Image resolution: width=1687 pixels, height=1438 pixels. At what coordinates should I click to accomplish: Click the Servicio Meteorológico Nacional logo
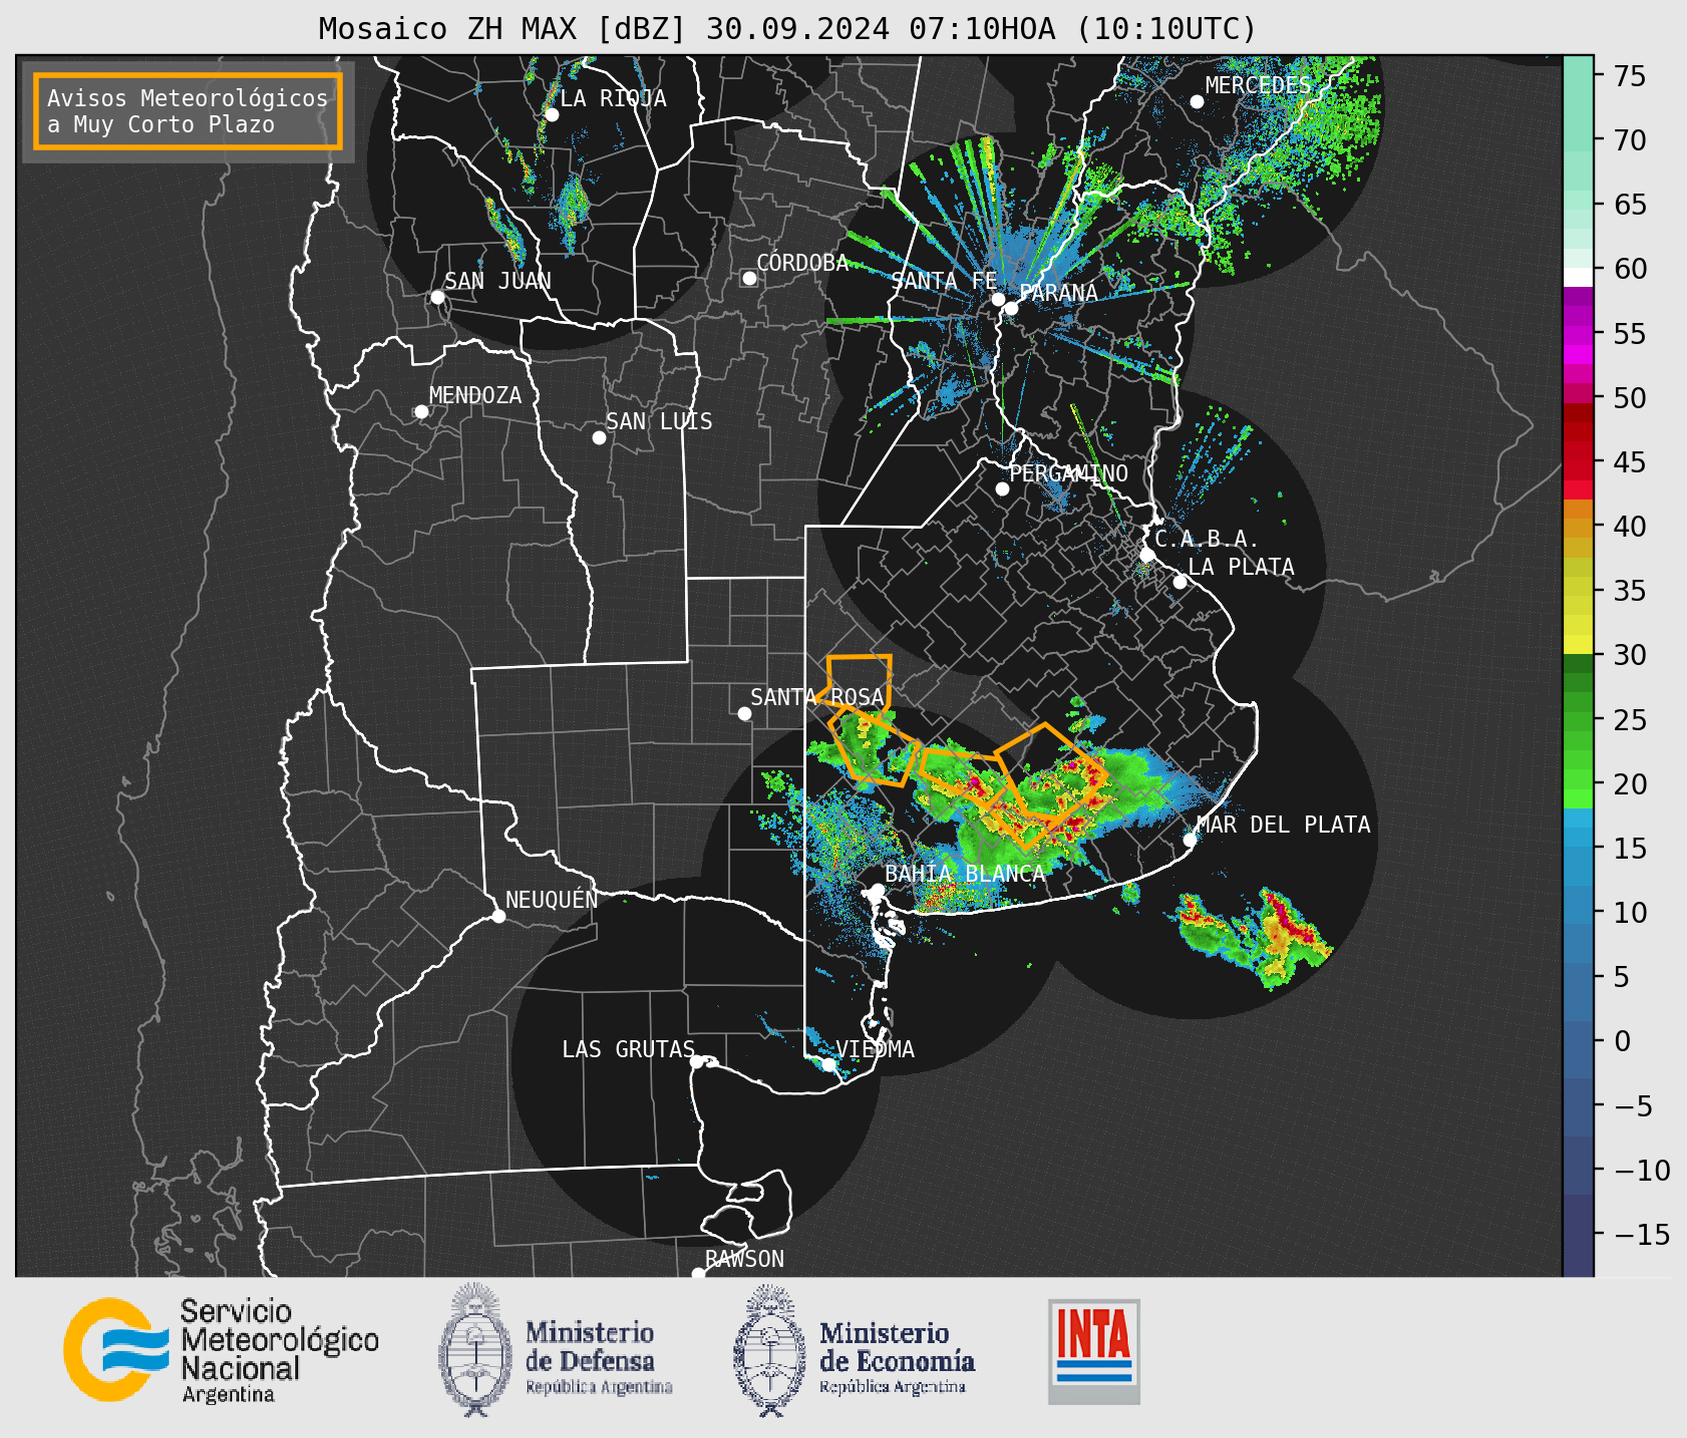point(221,1350)
